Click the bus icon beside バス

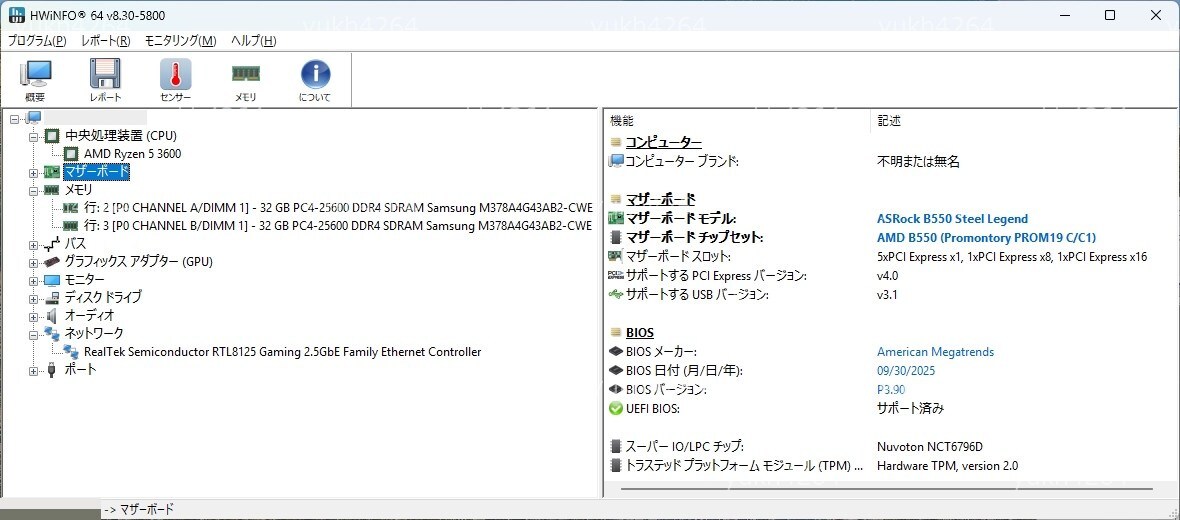coord(52,244)
